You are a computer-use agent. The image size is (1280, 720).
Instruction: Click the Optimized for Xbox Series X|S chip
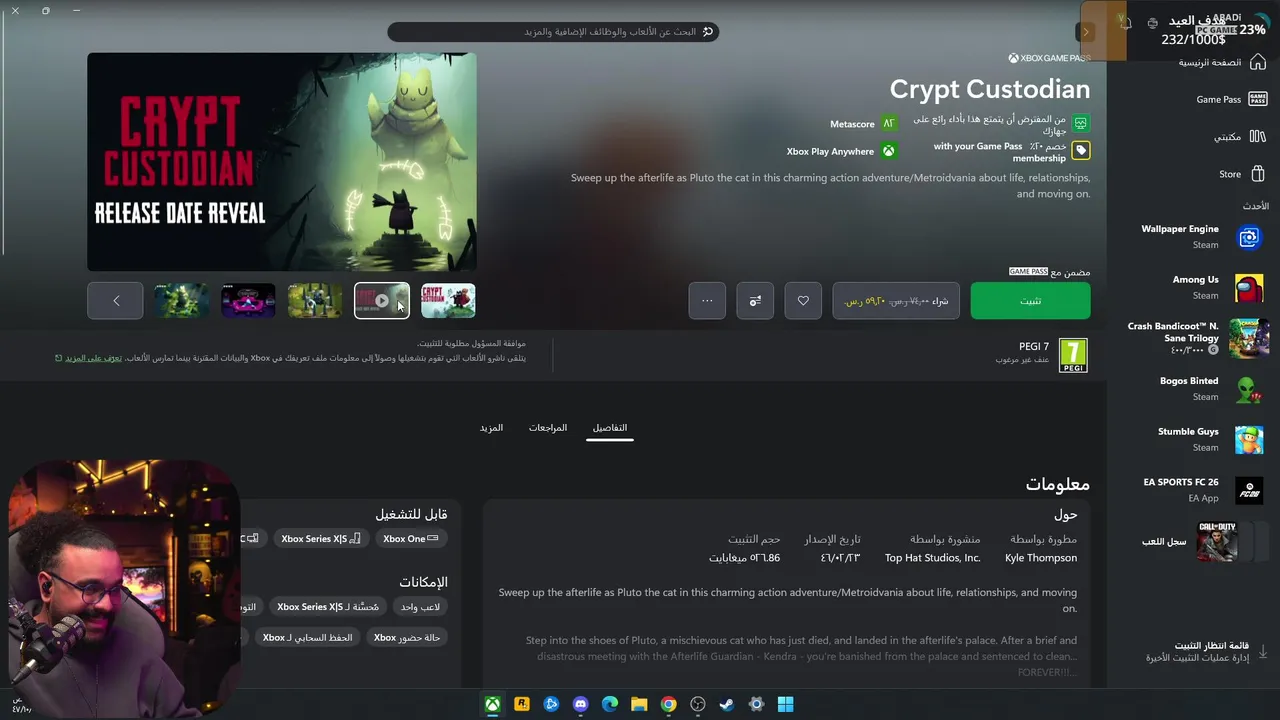point(327,607)
